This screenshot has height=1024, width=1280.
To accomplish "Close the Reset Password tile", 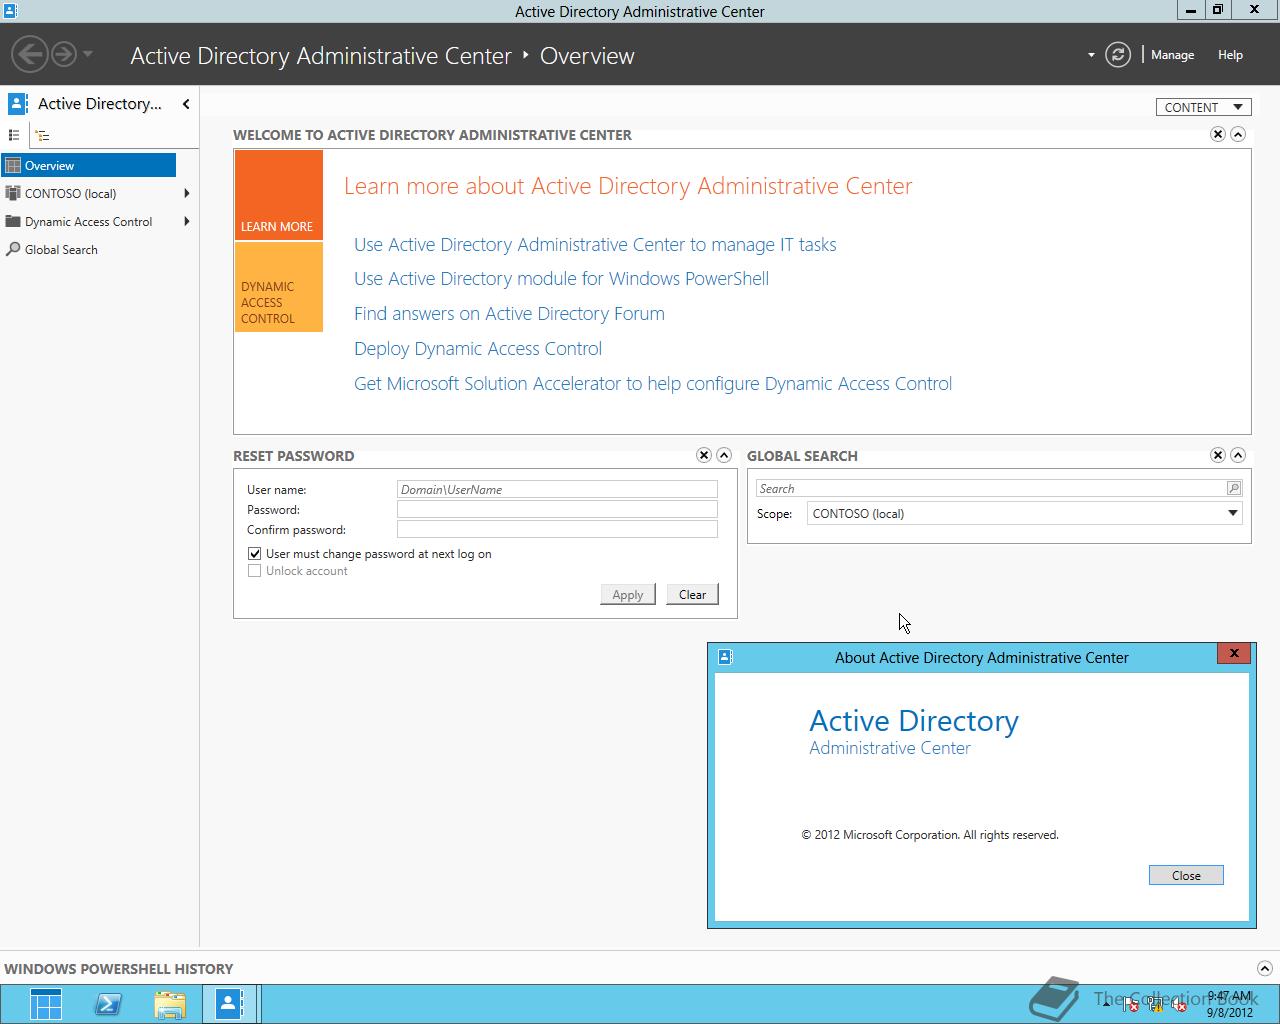I will (x=704, y=455).
